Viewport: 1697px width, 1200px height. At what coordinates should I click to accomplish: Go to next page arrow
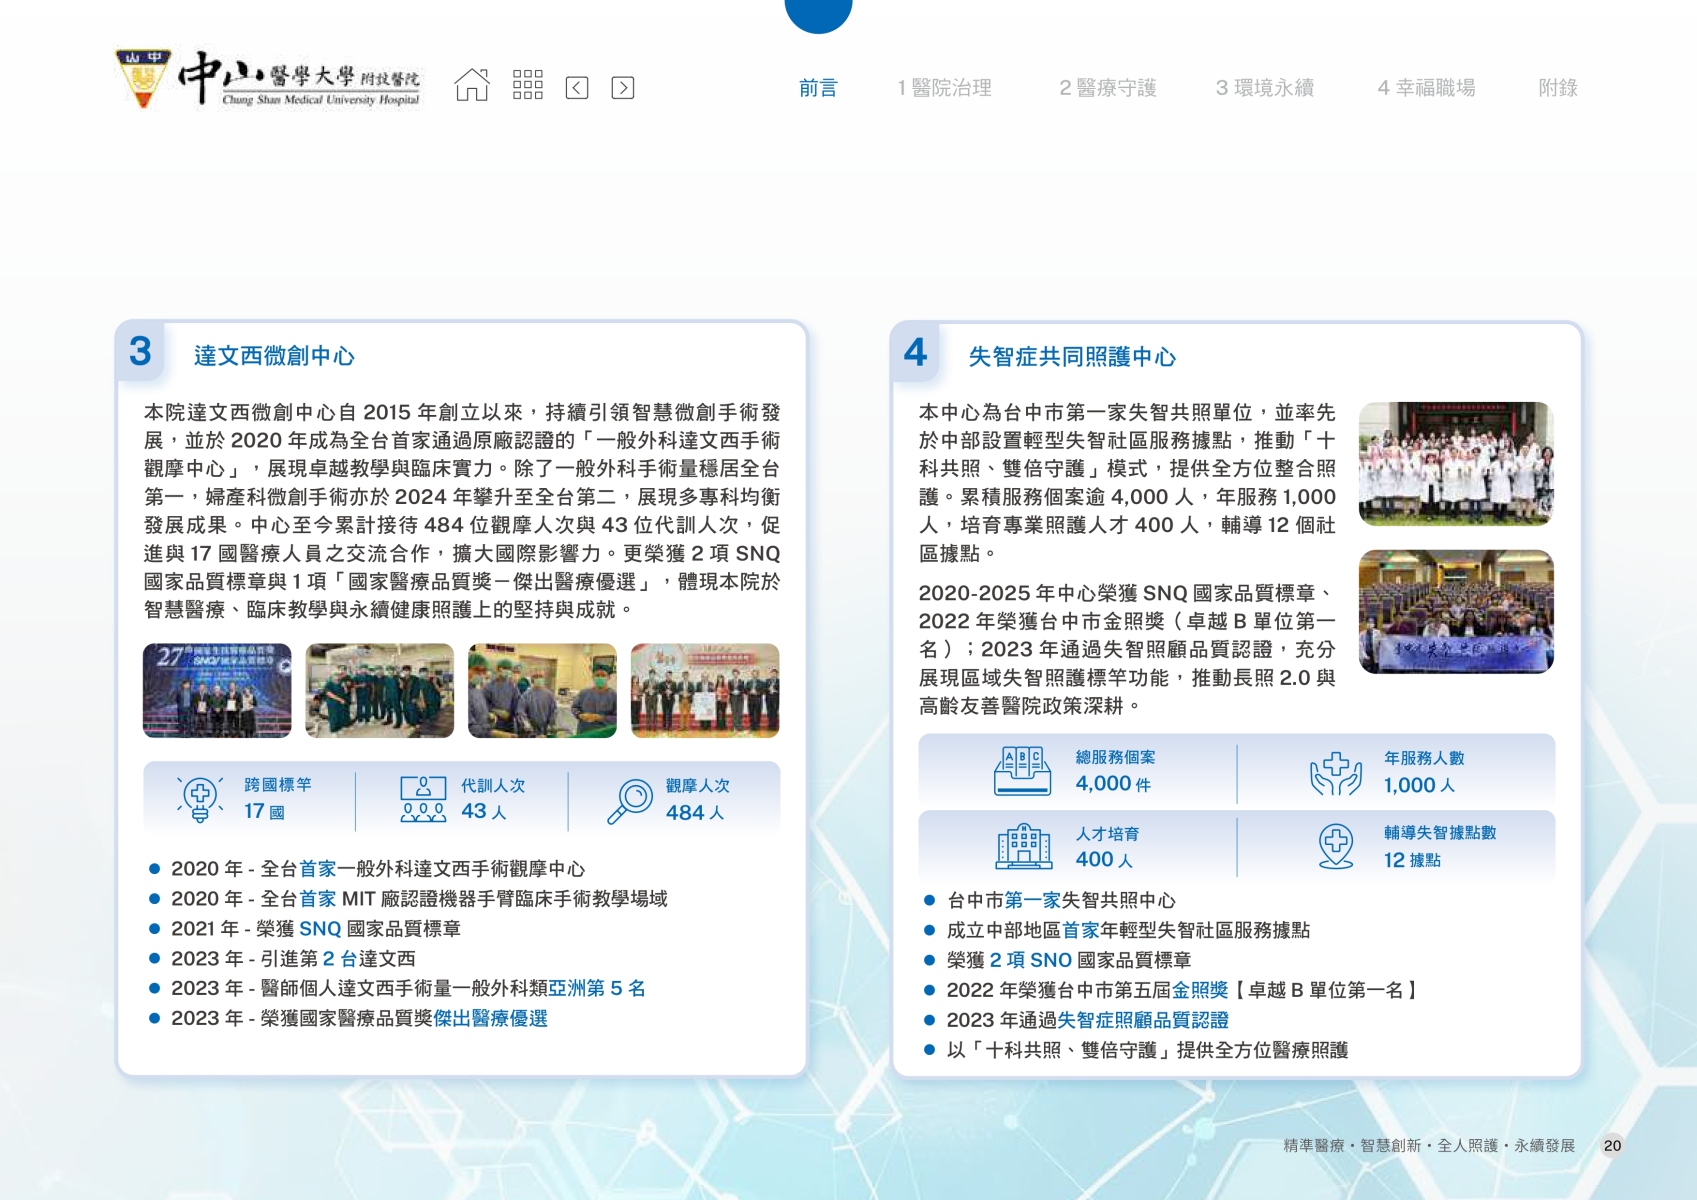point(622,88)
